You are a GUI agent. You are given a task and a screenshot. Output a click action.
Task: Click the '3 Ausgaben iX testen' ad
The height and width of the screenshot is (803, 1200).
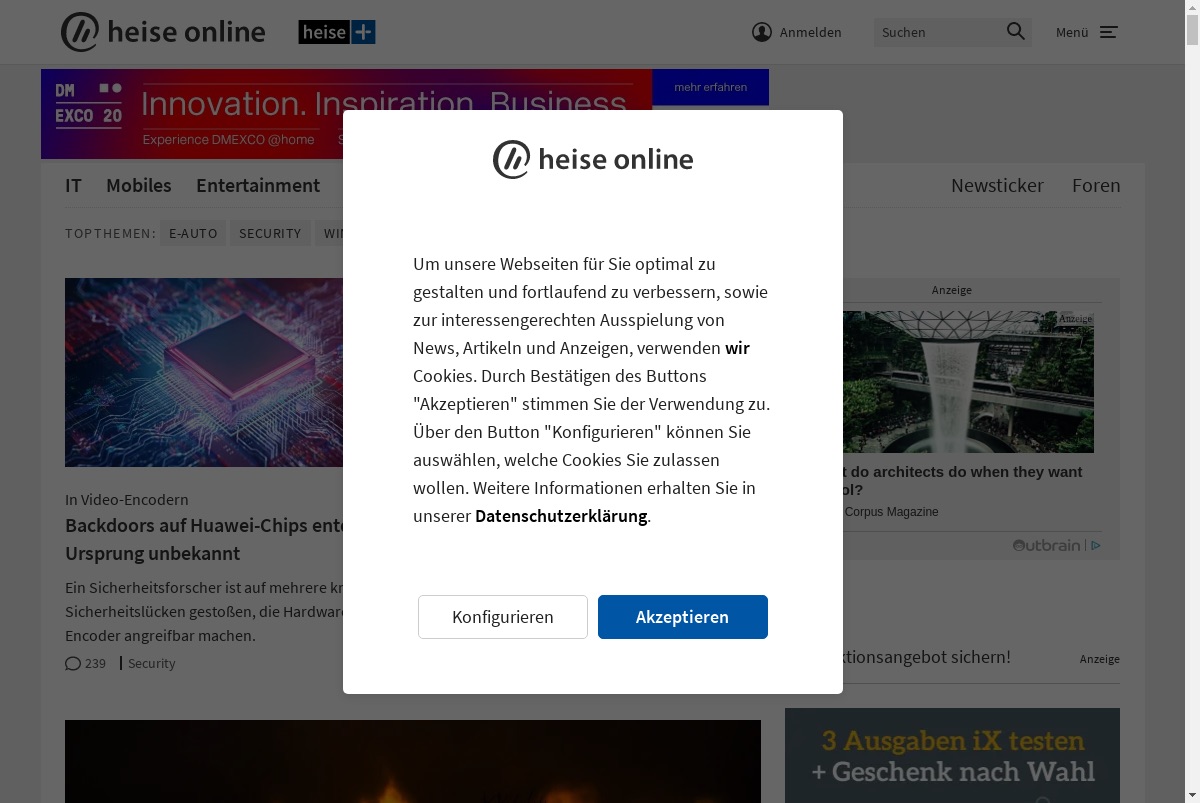pos(952,755)
